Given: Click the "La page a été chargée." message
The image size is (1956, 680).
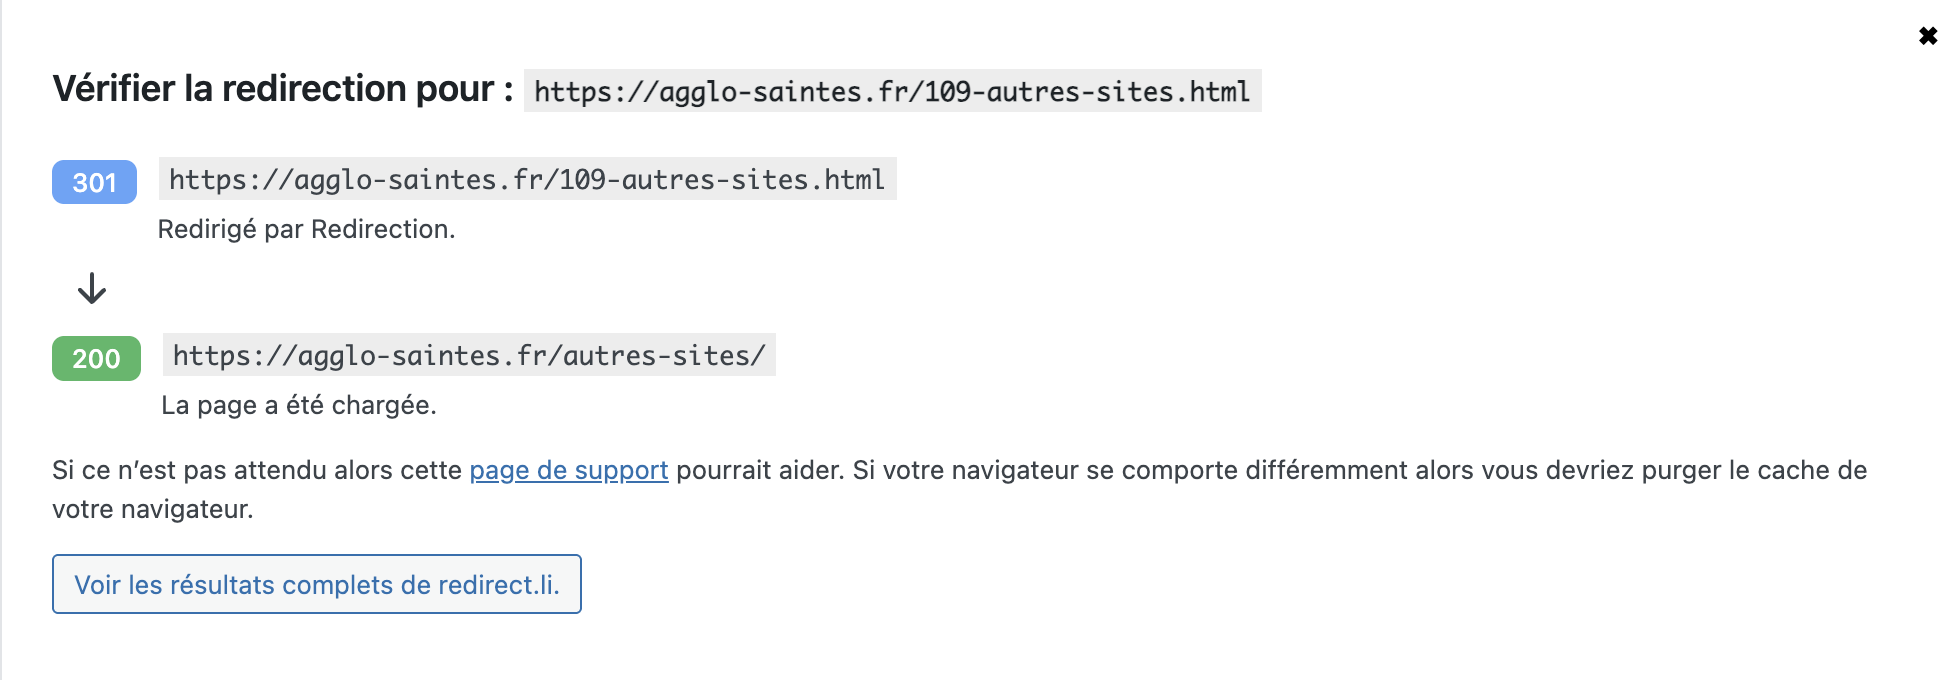Looking at the screenshot, I should tap(298, 405).
